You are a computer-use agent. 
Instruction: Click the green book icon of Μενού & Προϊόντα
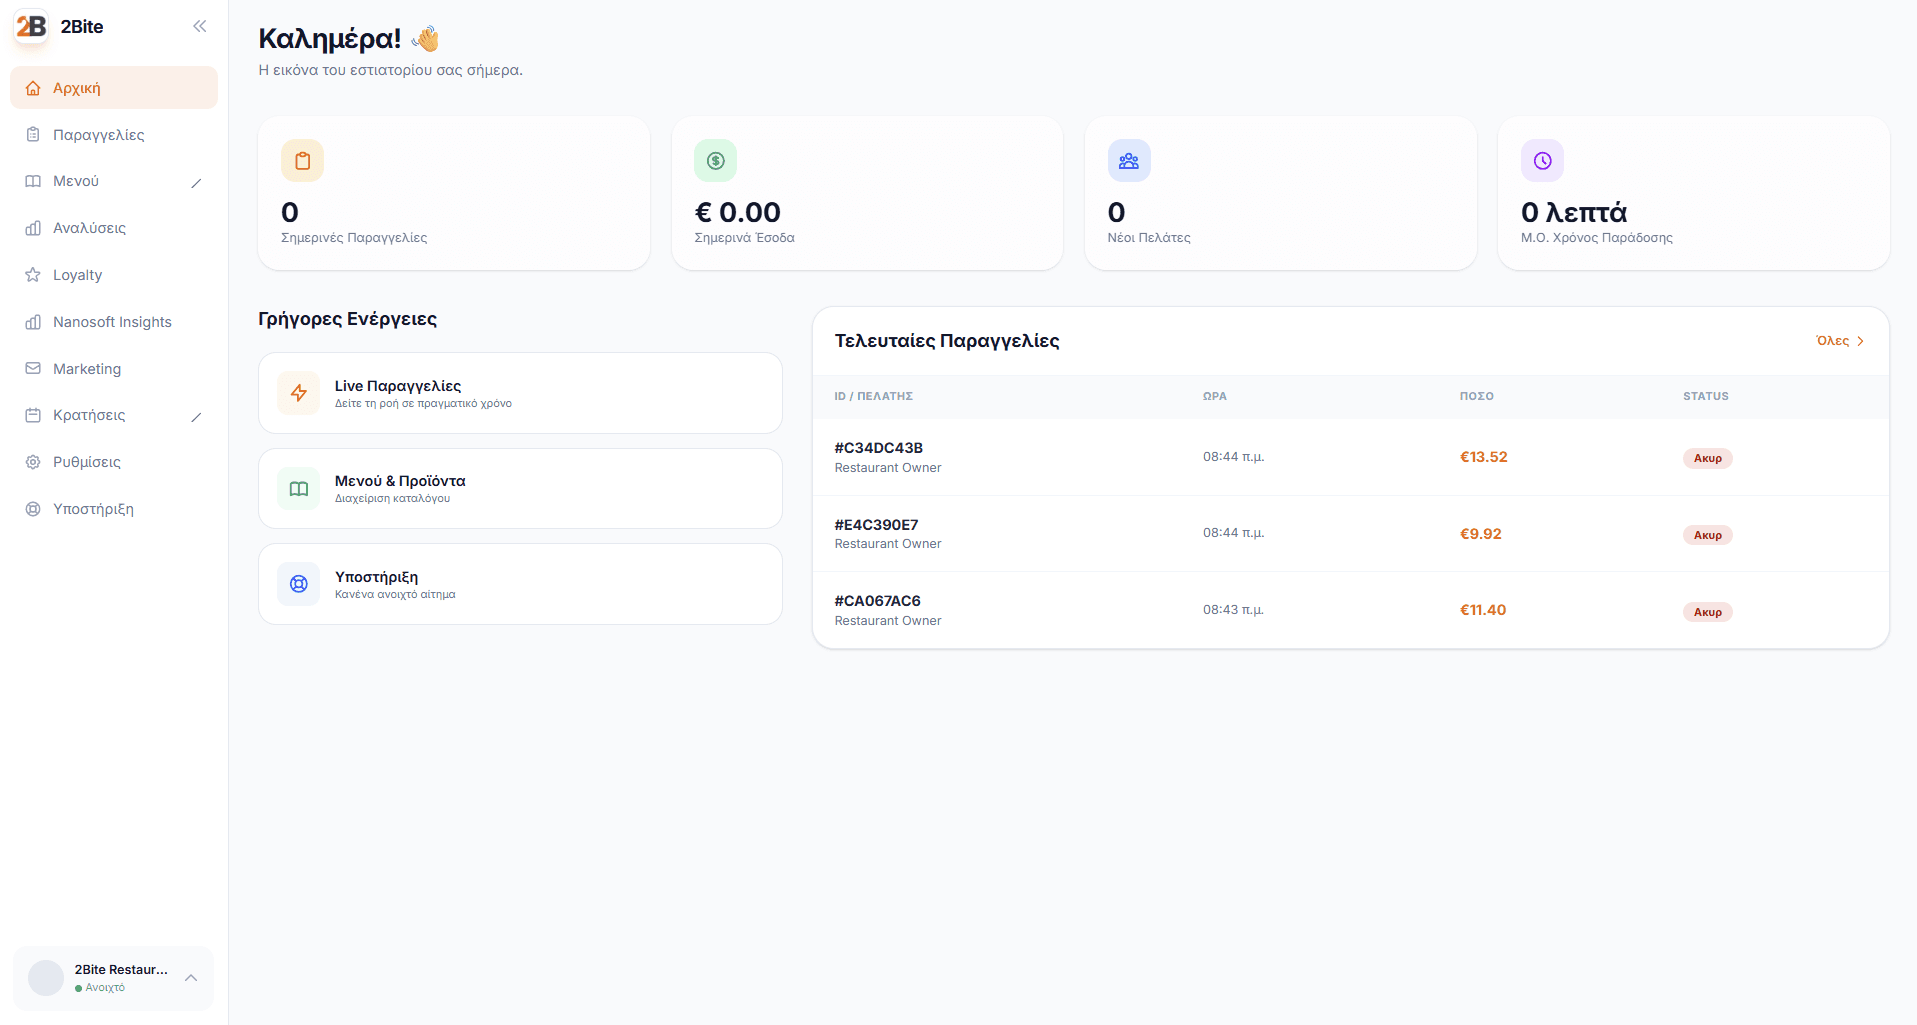[299, 488]
